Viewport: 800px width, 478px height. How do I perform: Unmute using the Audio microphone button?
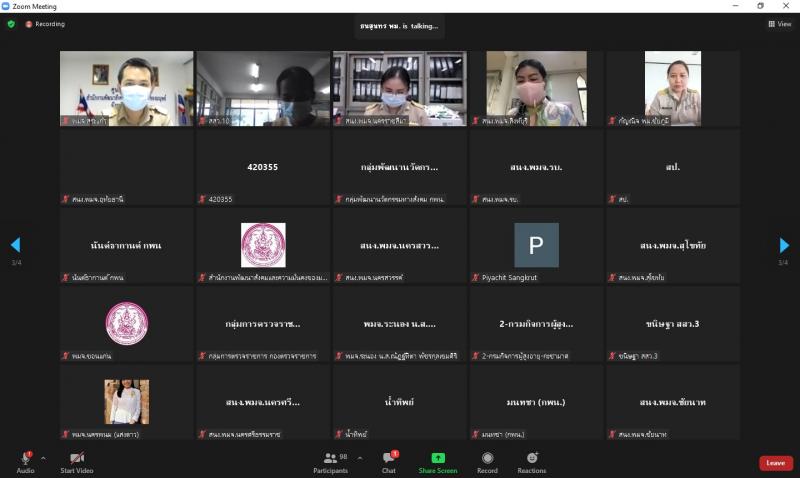click(26, 463)
